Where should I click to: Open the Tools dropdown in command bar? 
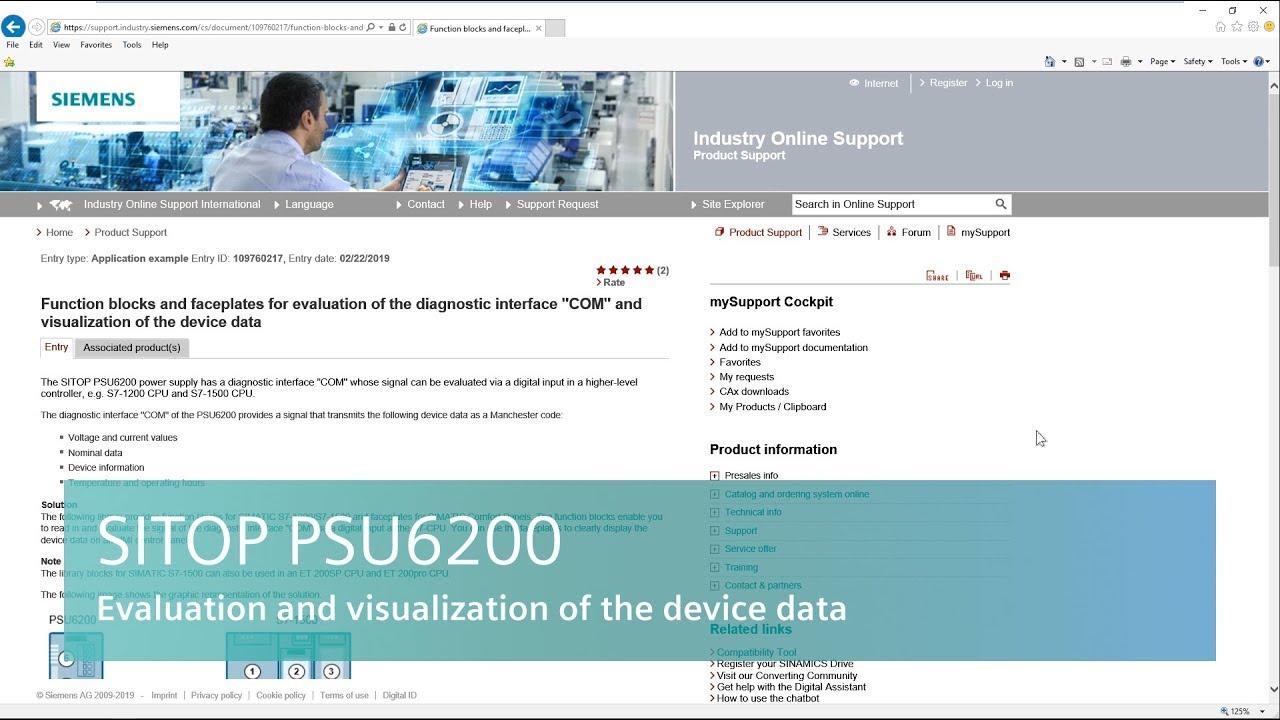coord(1235,61)
